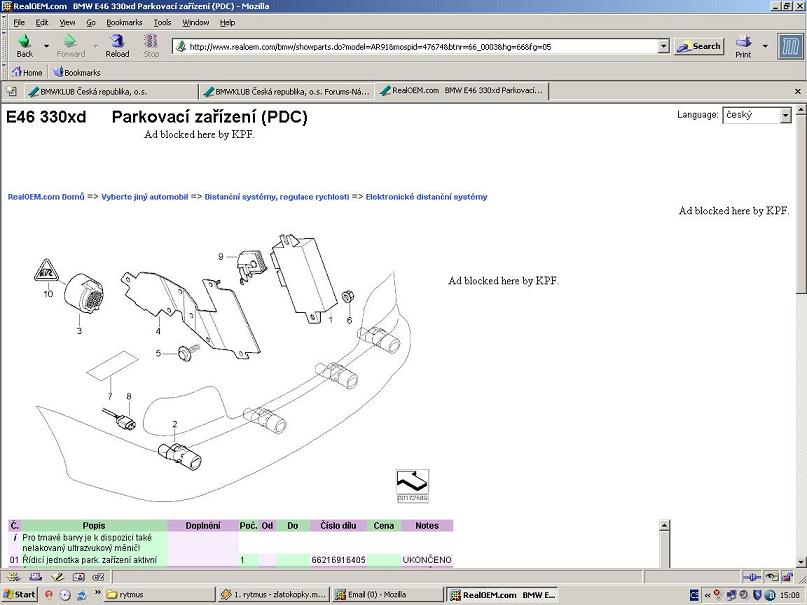Click the Mozilla throbber logo

tap(790, 46)
